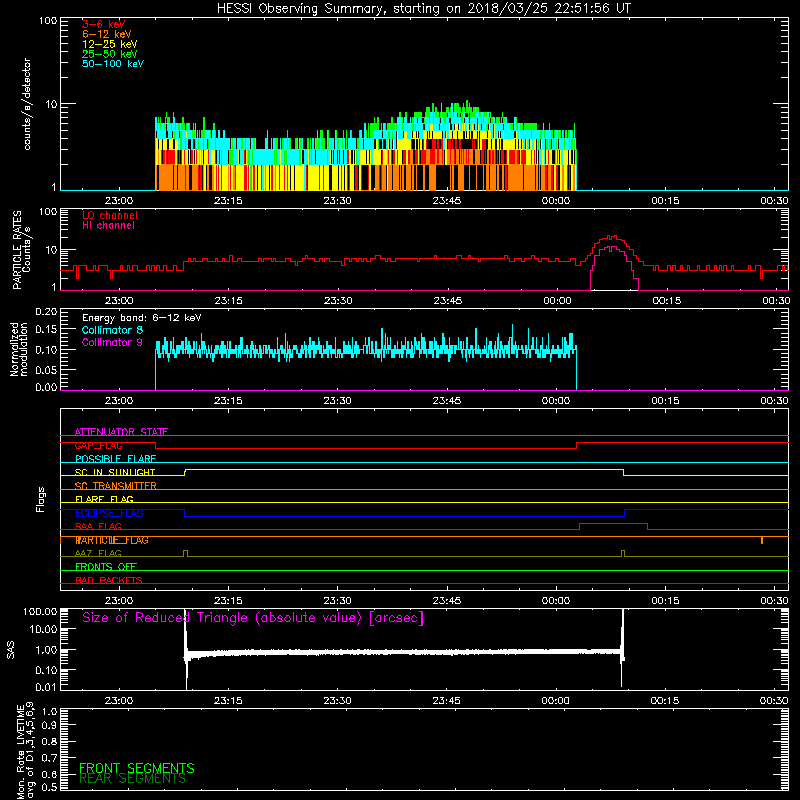This screenshot has height=800, width=800.
Task: Click the Collimator 9 legend entry
Action: (112, 342)
